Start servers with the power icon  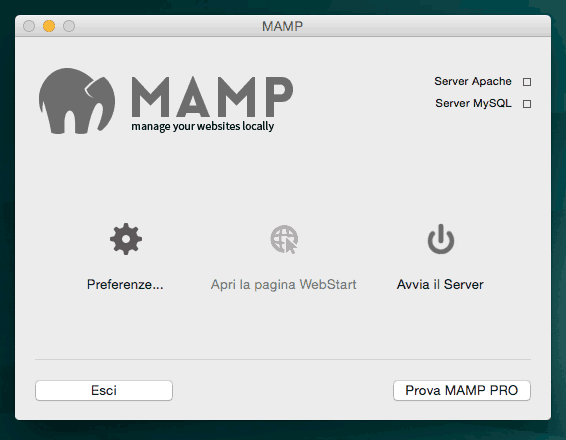[441, 239]
